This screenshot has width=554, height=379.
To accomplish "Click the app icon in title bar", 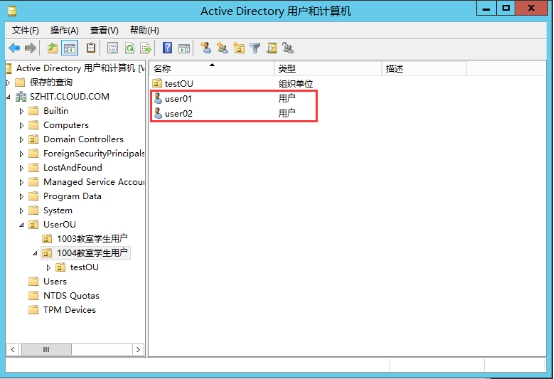I will [x=12, y=11].
